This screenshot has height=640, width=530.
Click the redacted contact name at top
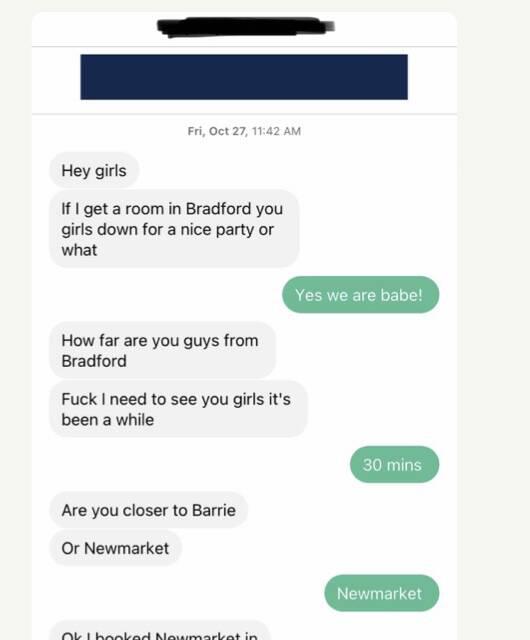tap(245, 27)
